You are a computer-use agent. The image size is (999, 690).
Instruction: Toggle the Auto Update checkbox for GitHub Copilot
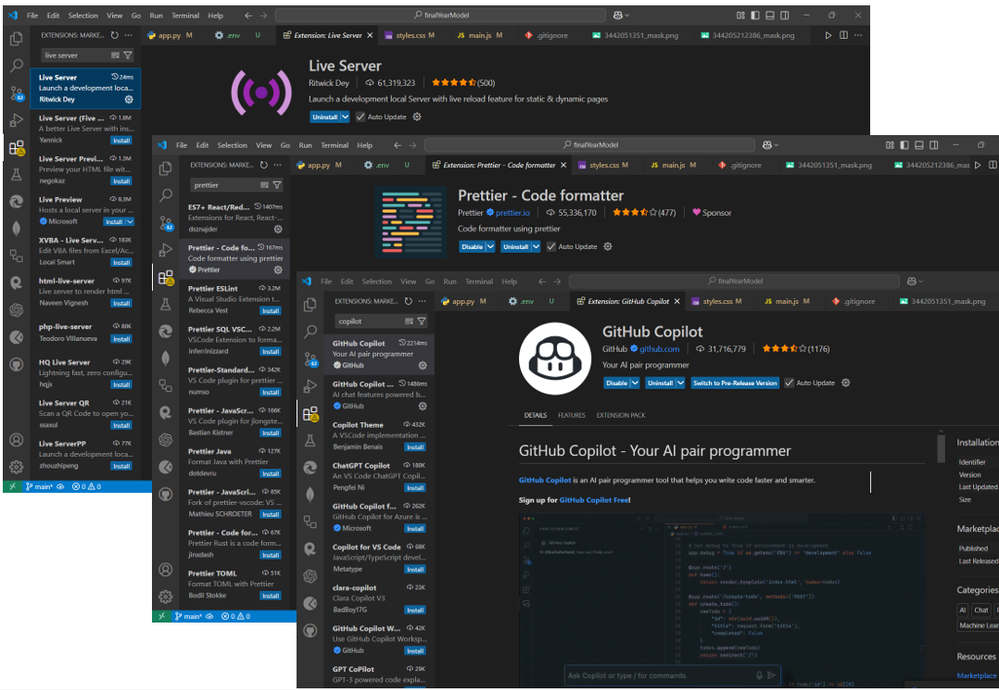coord(789,383)
